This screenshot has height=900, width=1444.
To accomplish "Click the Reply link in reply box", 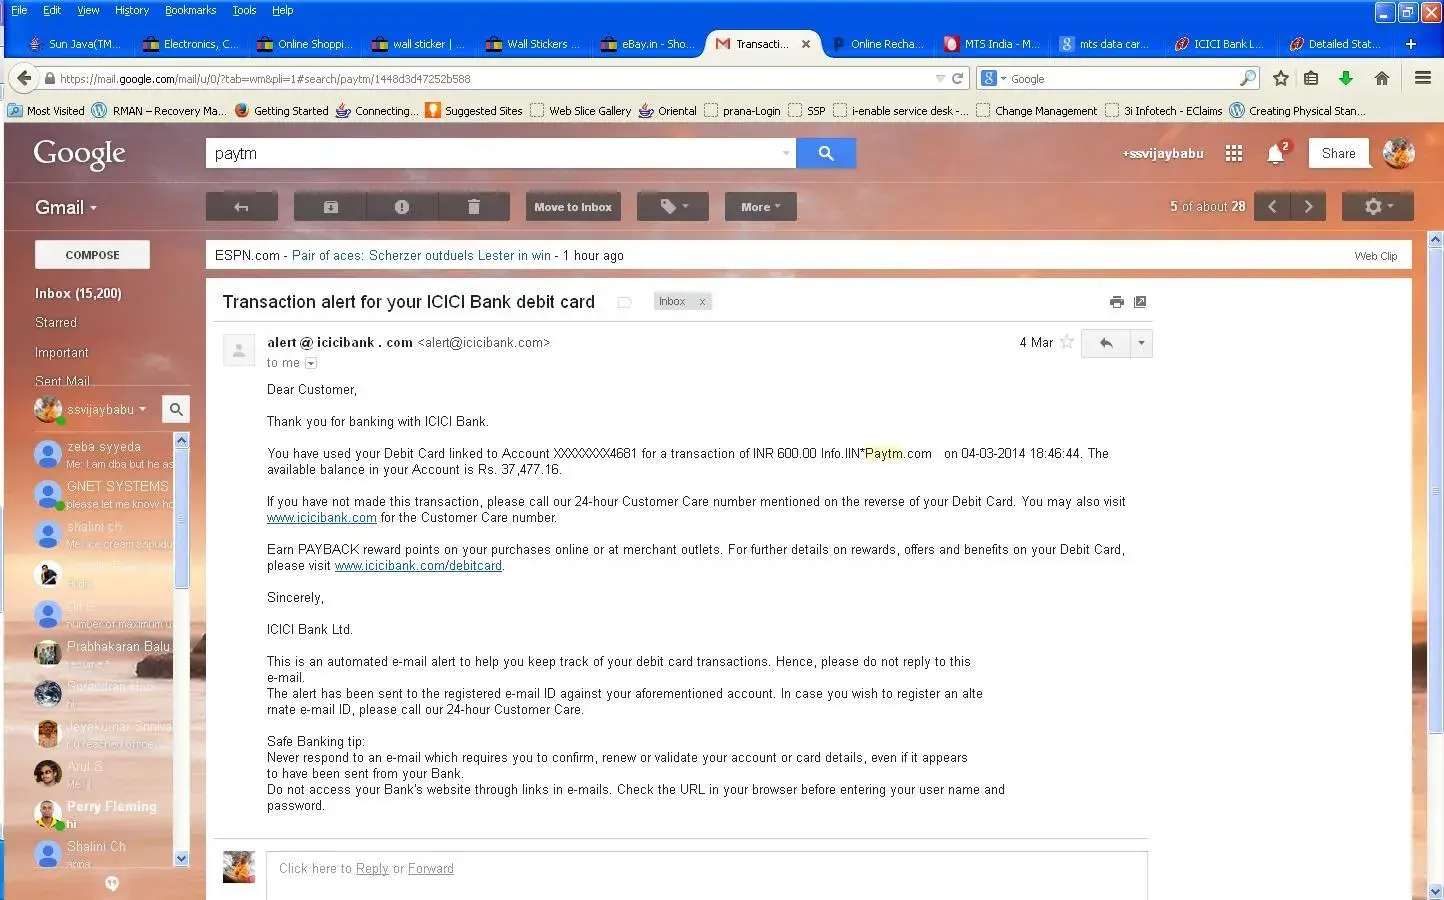I will 372,869.
